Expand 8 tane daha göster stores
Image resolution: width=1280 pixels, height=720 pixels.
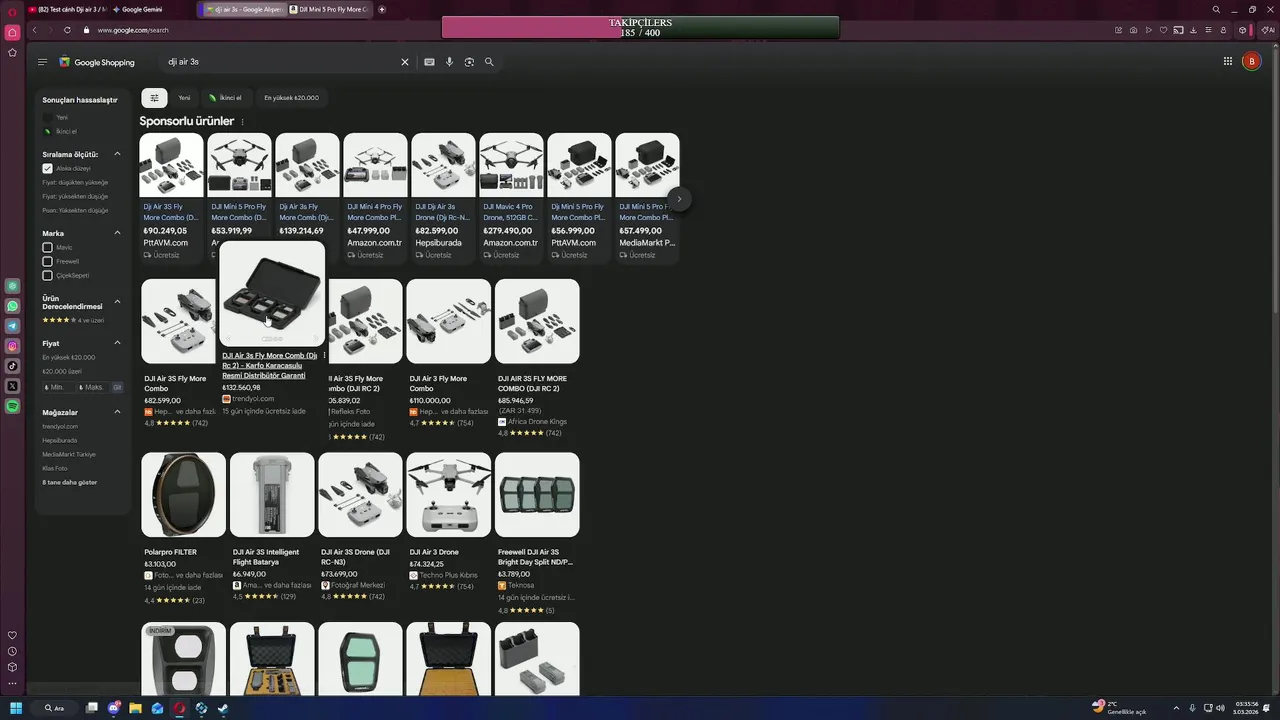tap(69, 482)
